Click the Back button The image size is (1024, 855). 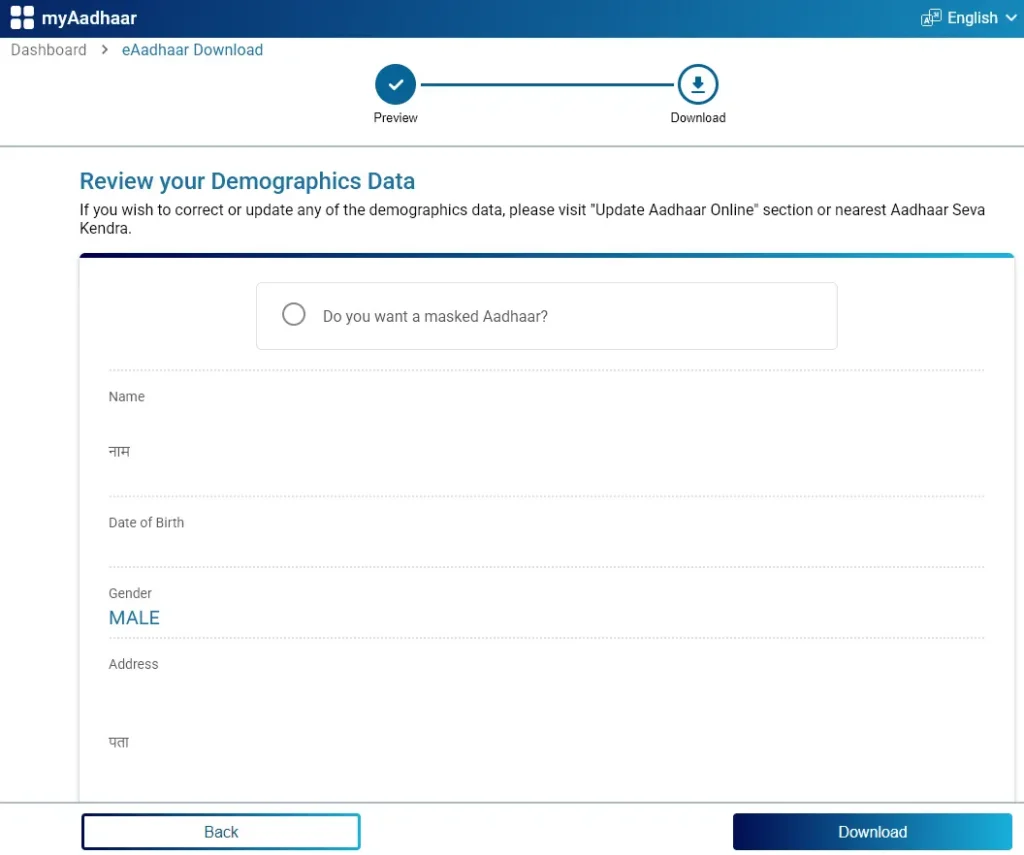tap(220, 831)
